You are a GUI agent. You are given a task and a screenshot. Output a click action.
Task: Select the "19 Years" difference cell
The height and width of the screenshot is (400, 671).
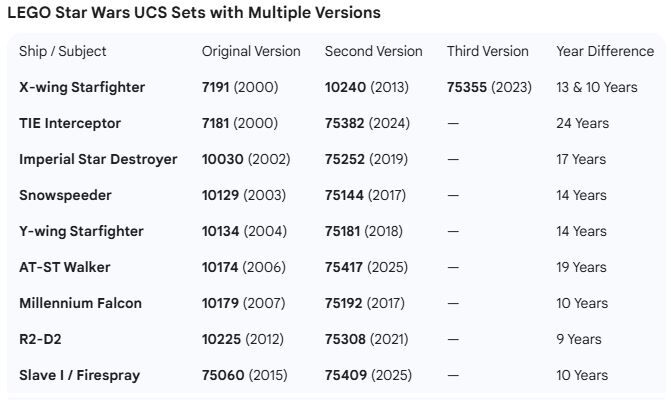point(581,267)
